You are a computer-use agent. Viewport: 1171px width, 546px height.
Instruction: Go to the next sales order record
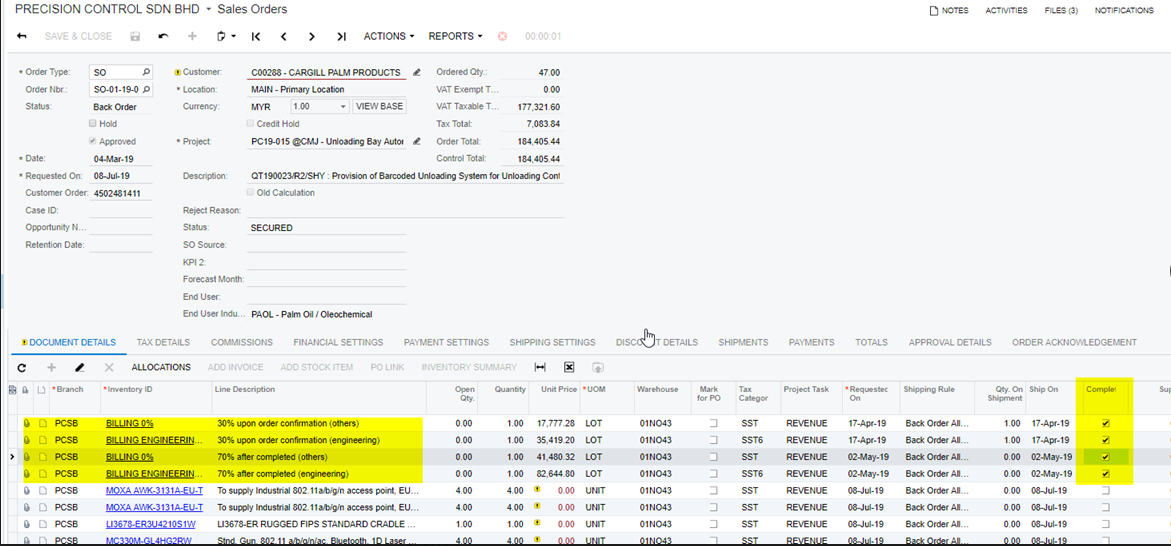click(312, 37)
